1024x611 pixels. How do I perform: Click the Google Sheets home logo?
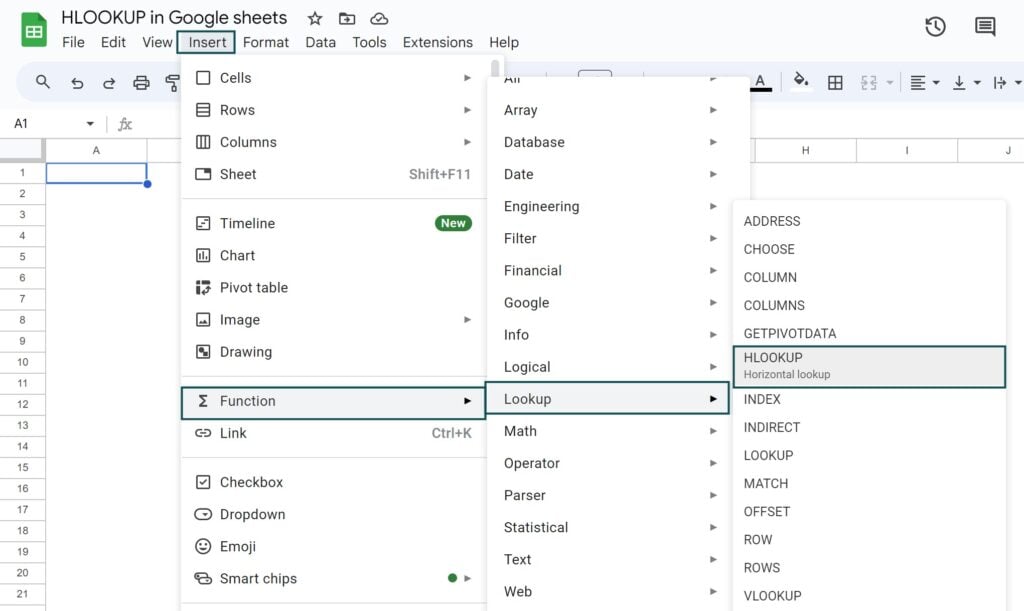[x=33, y=30]
